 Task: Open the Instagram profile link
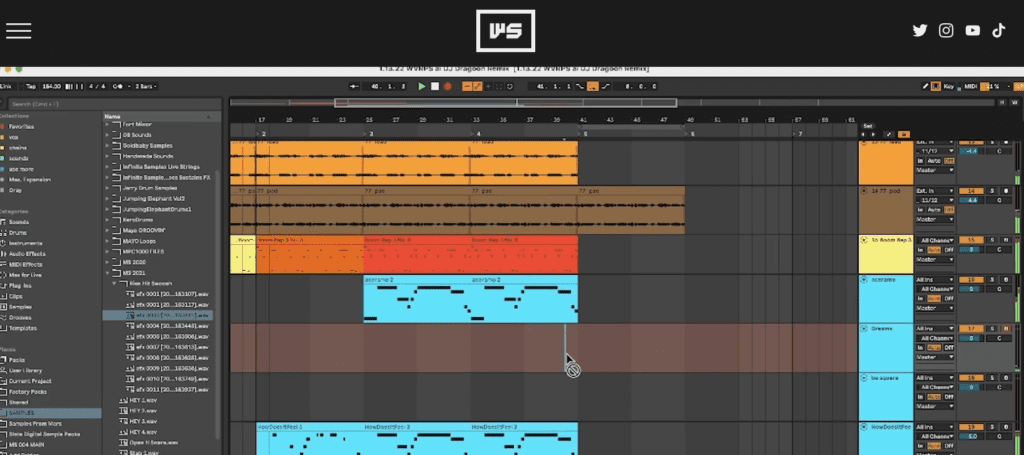[946, 30]
